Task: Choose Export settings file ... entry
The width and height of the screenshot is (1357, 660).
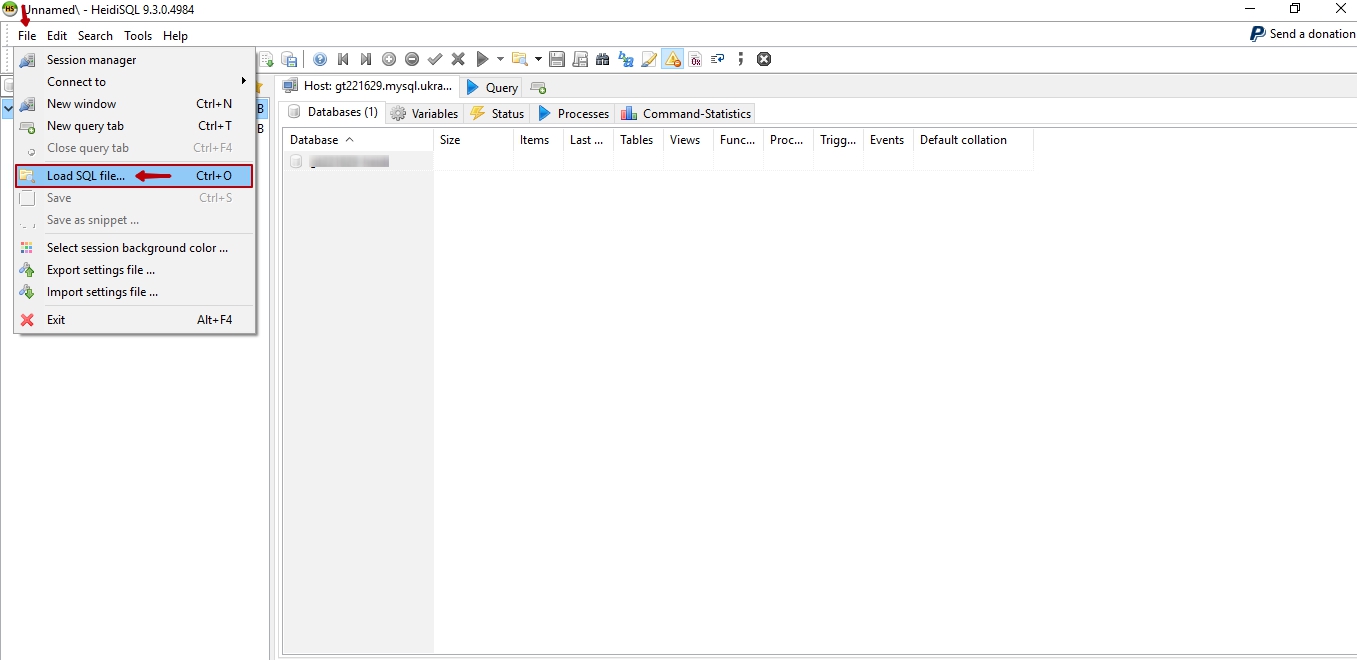Action: pyautogui.click(x=135, y=270)
